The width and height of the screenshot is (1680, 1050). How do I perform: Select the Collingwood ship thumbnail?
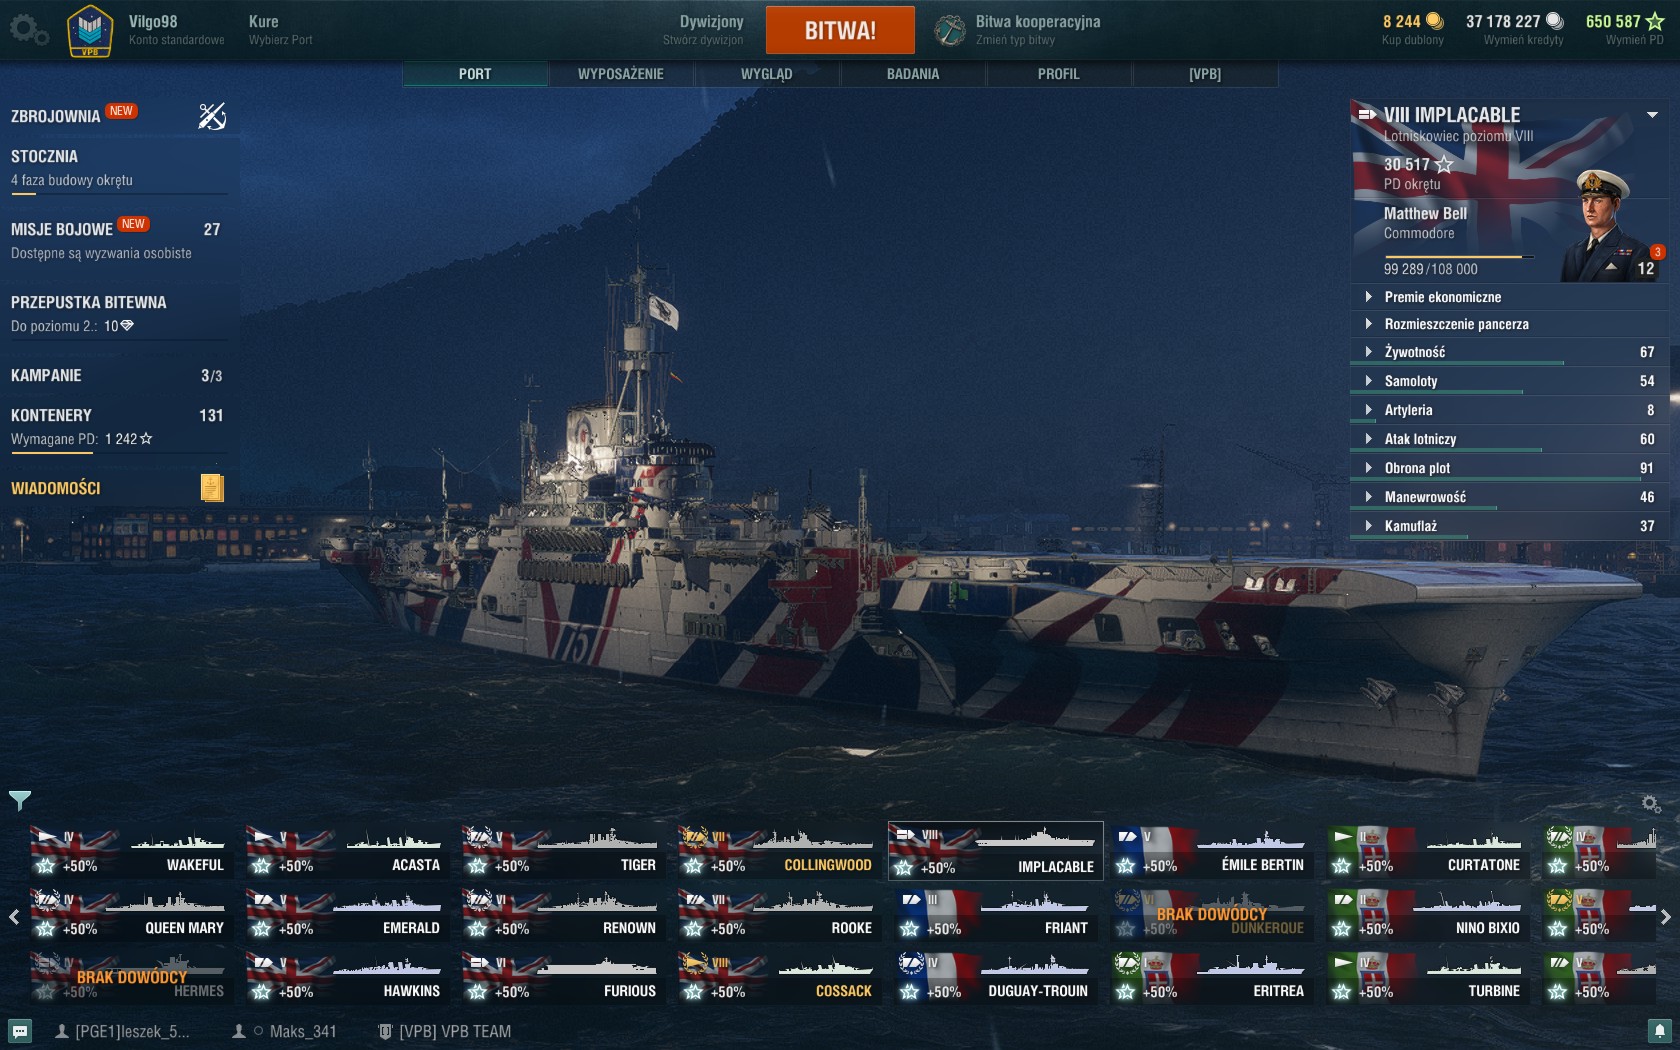point(778,851)
